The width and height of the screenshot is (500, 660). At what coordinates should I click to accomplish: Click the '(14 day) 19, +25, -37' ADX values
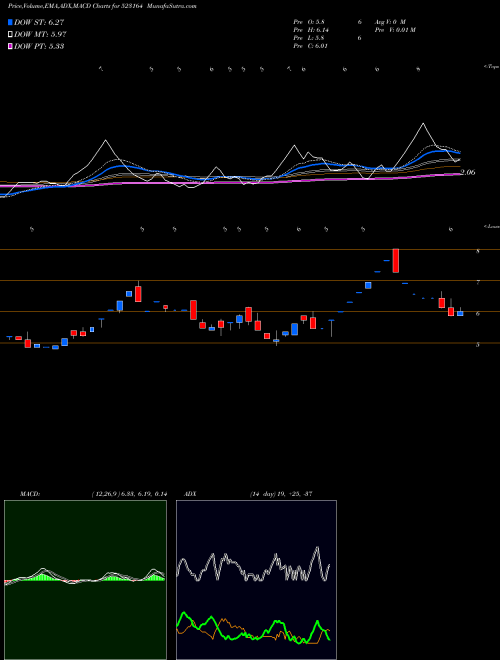pyautogui.click(x=280, y=494)
